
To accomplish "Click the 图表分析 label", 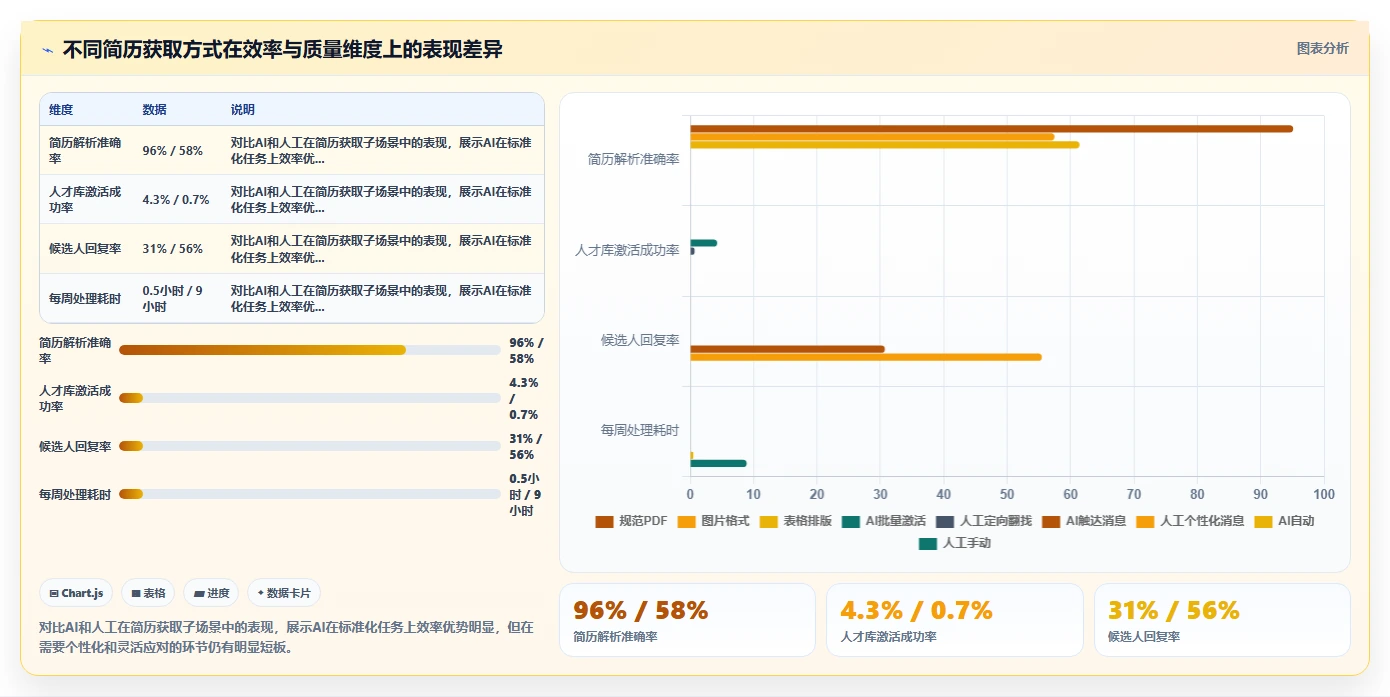I will coord(1322,48).
